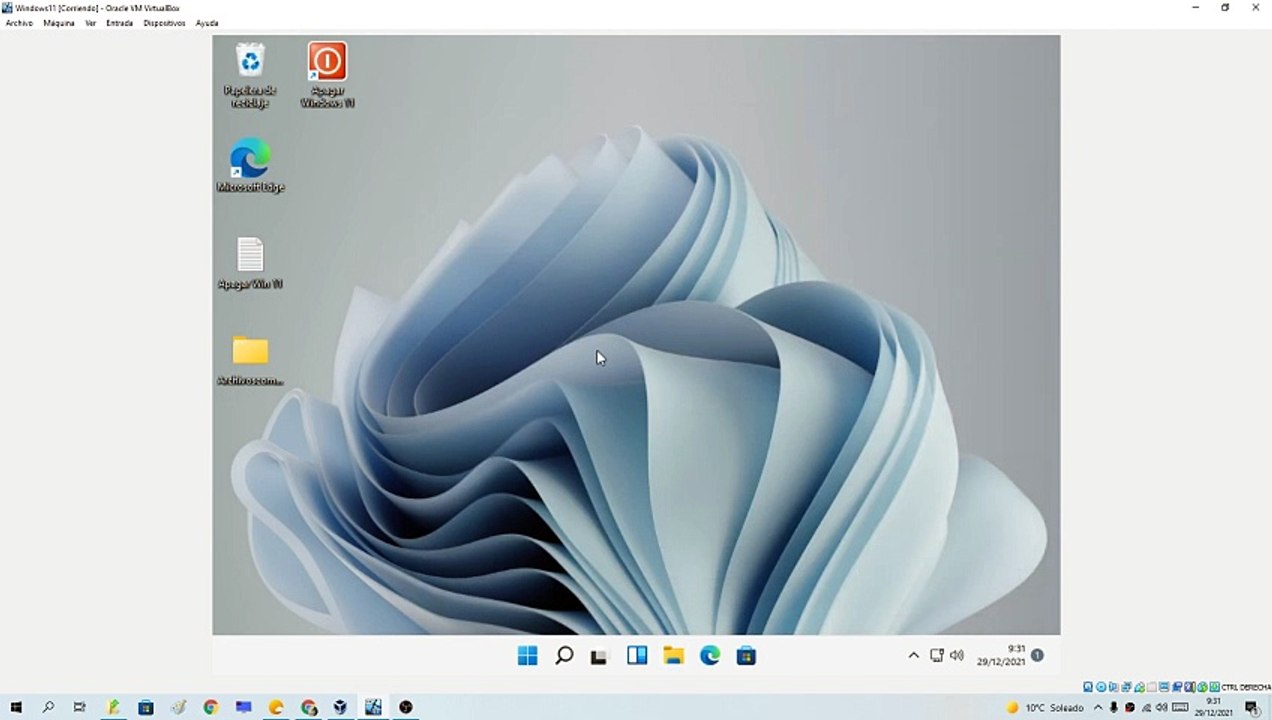Switch to running VM taskbar icon
Screen dimensions: 1272x720
click(x=374, y=707)
